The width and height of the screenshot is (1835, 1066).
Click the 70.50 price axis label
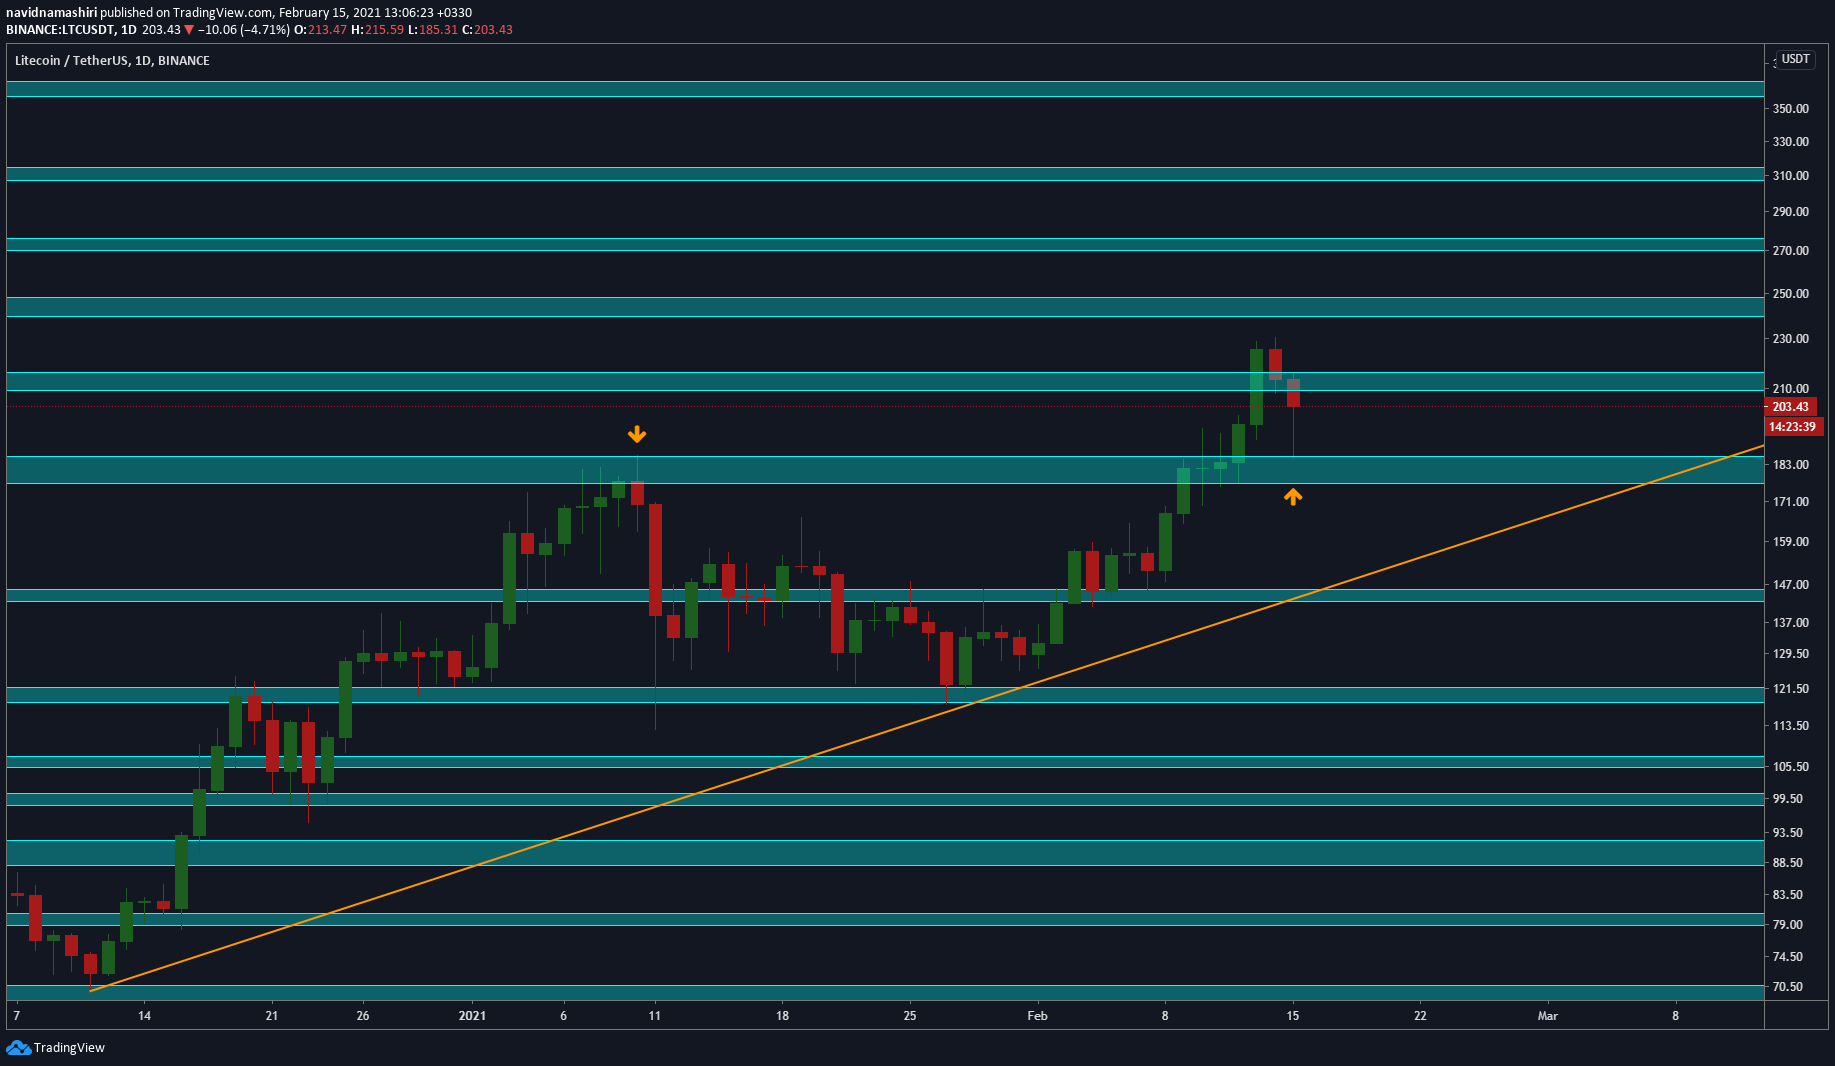(1787, 987)
